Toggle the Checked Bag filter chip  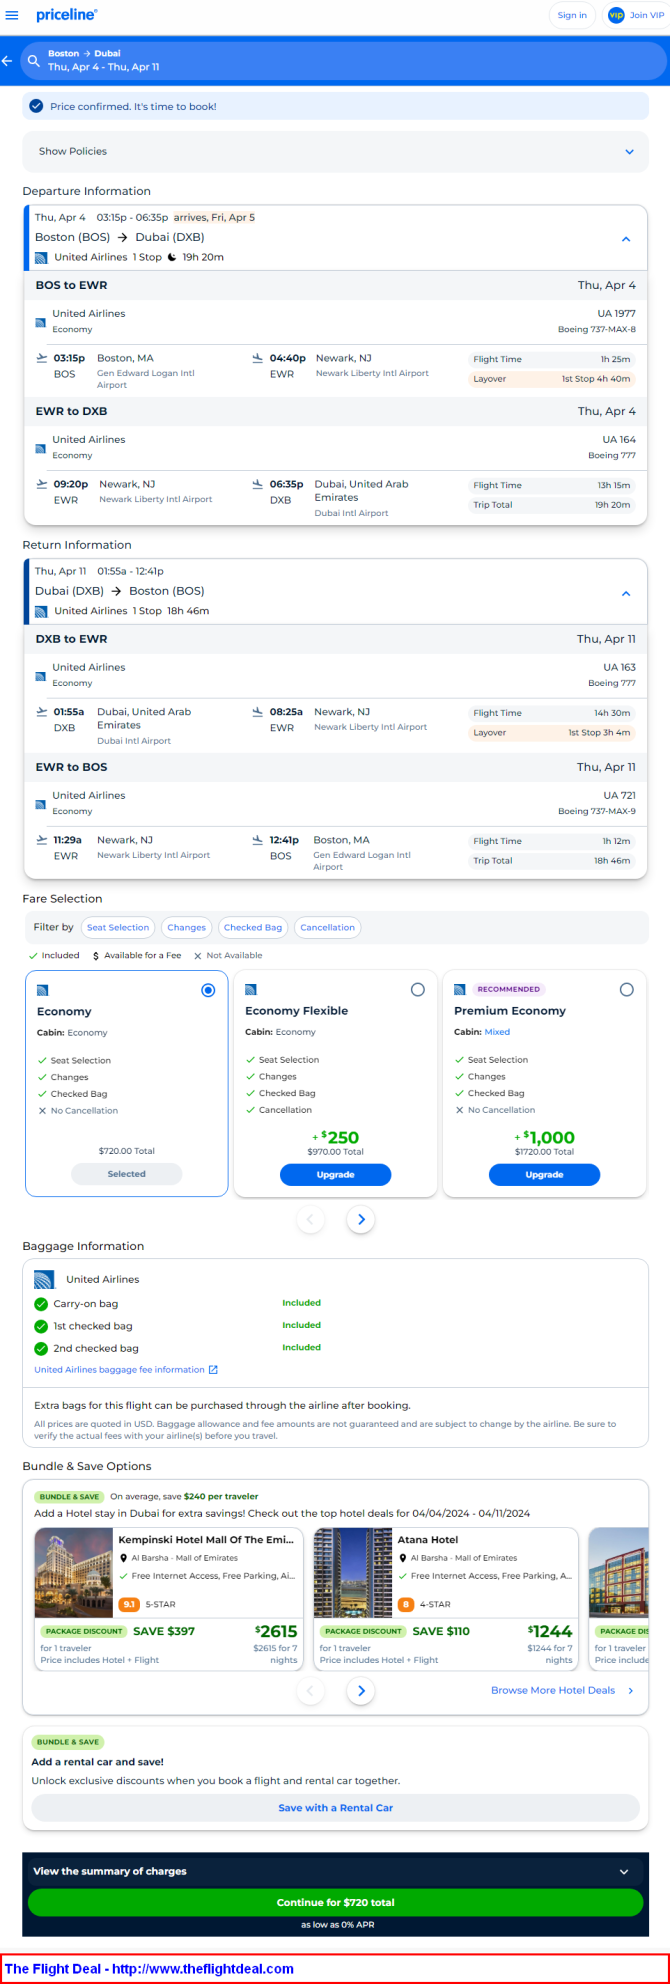pyautogui.click(x=253, y=927)
